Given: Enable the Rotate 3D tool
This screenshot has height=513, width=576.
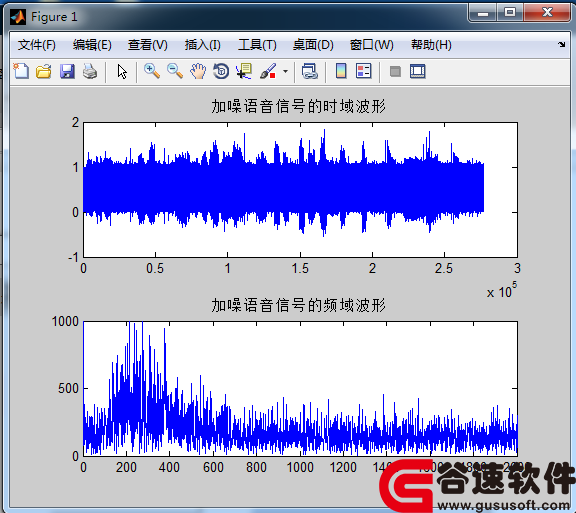Looking at the screenshot, I should click(x=221, y=71).
